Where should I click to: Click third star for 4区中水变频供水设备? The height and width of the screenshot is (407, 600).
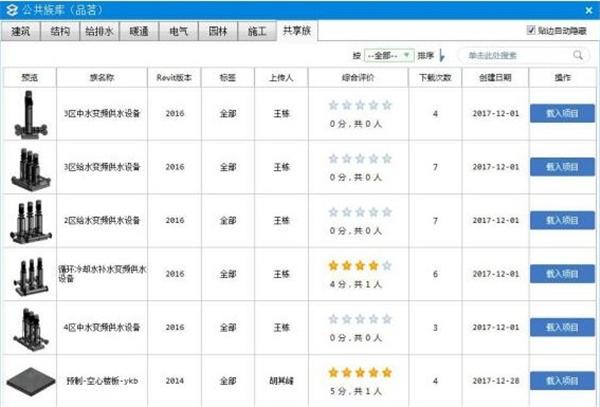pyautogui.click(x=360, y=319)
